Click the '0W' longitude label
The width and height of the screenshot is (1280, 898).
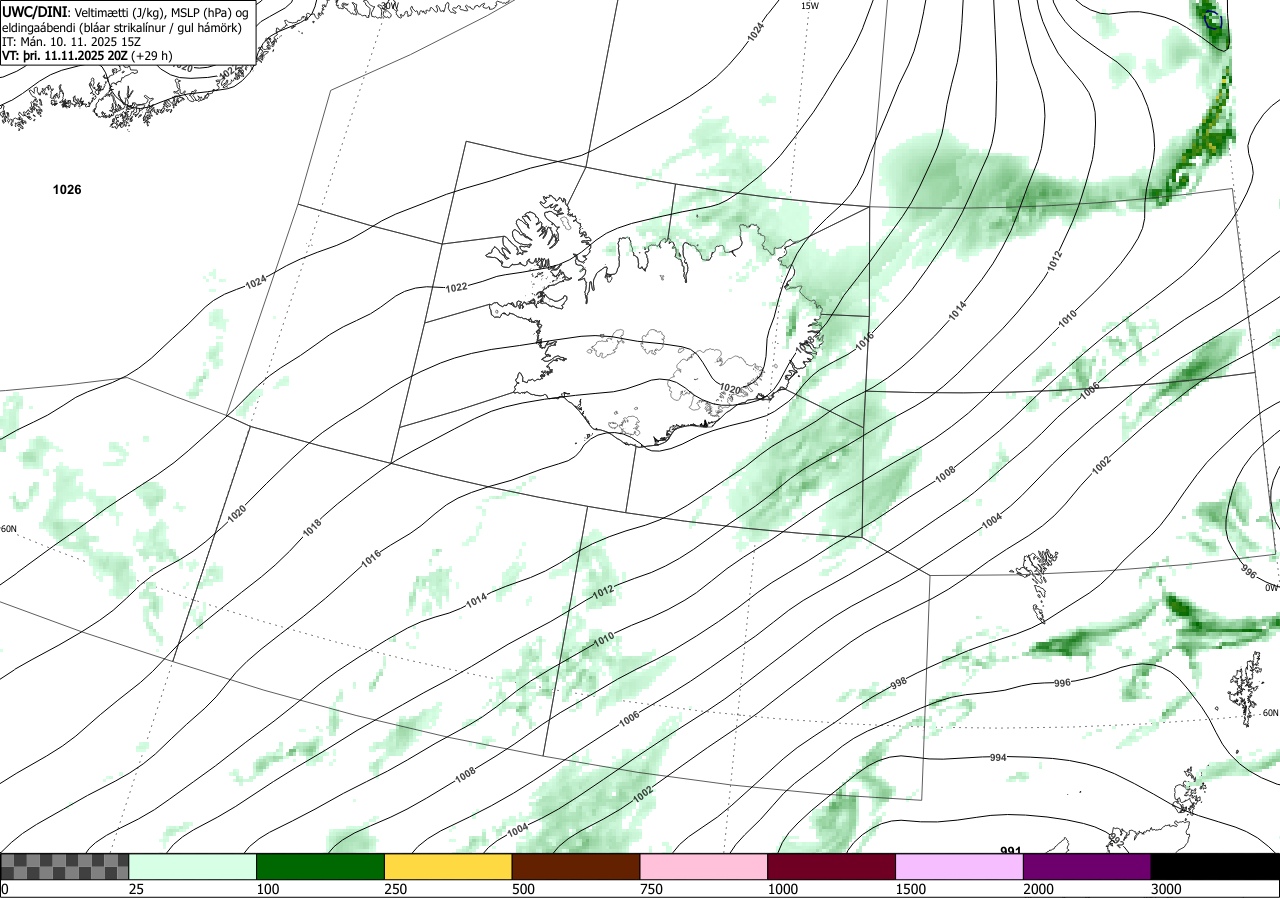coord(1271,588)
